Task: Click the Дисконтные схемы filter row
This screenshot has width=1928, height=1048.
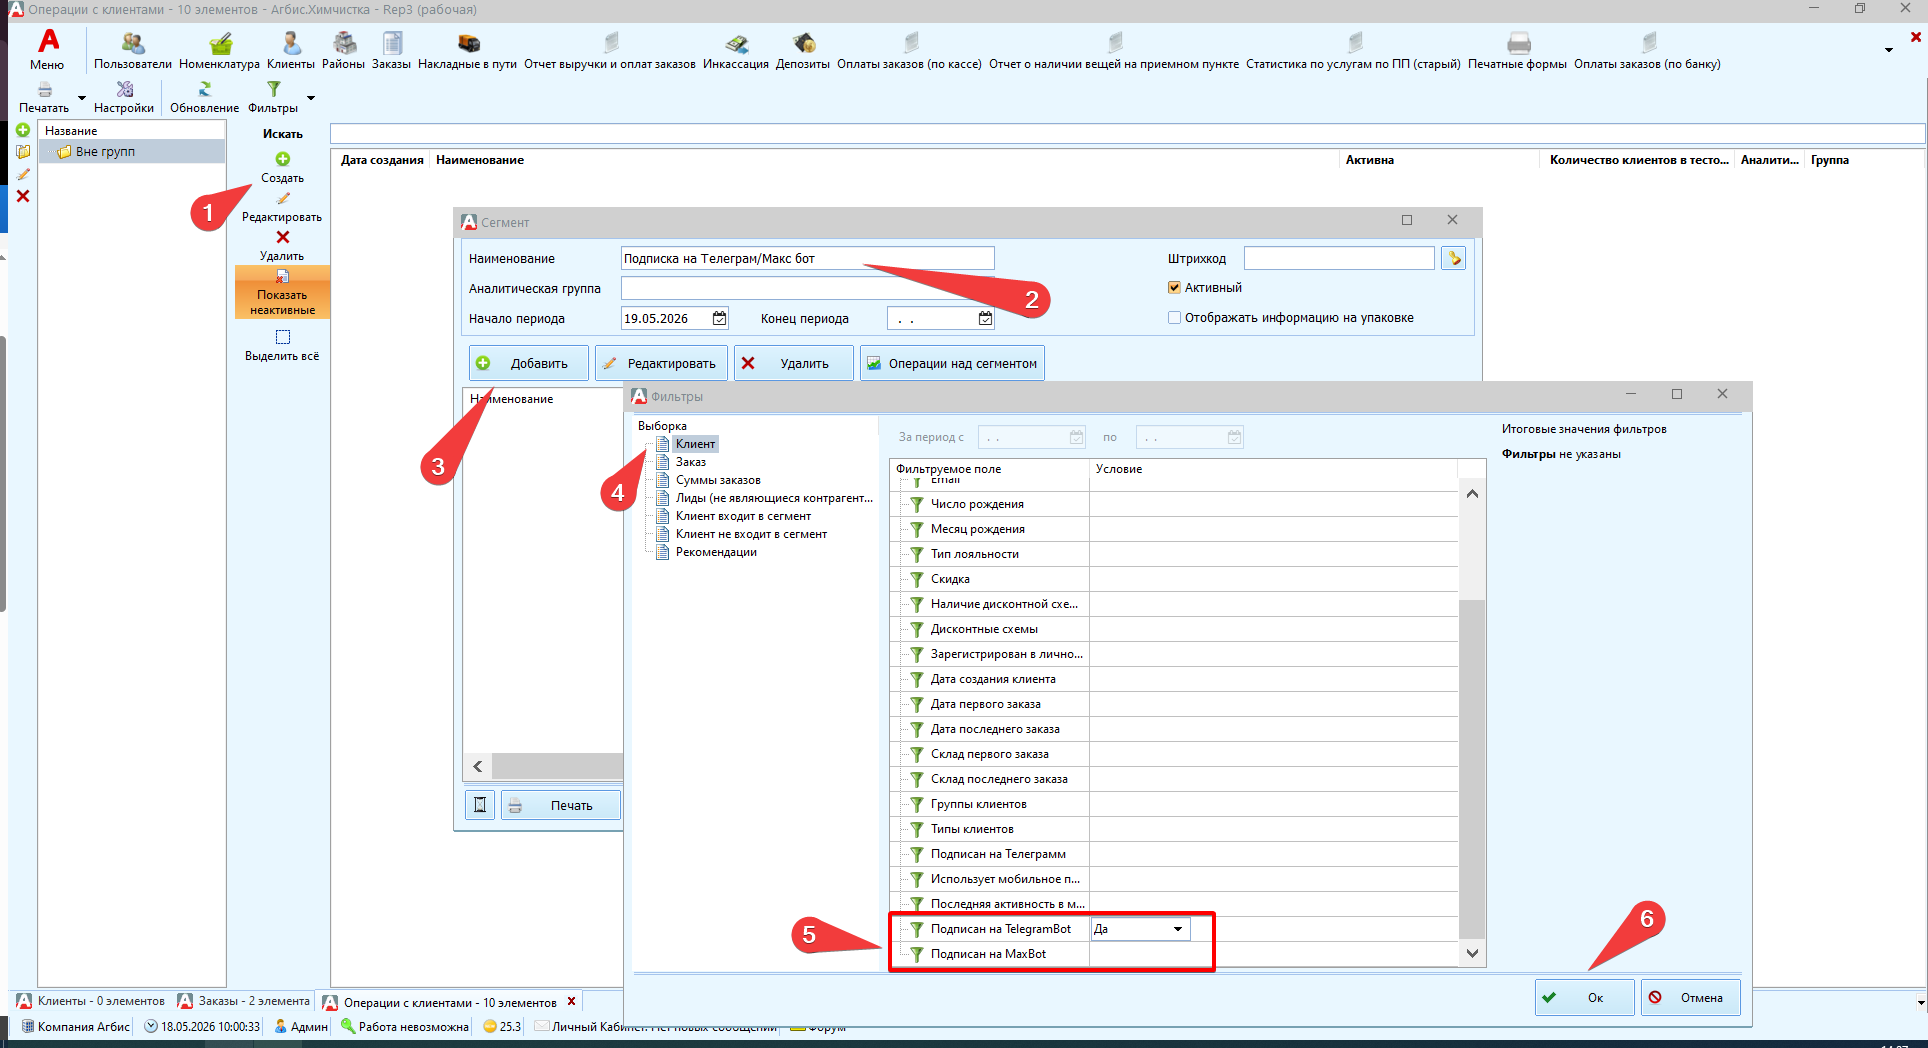Action: point(1175,629)
